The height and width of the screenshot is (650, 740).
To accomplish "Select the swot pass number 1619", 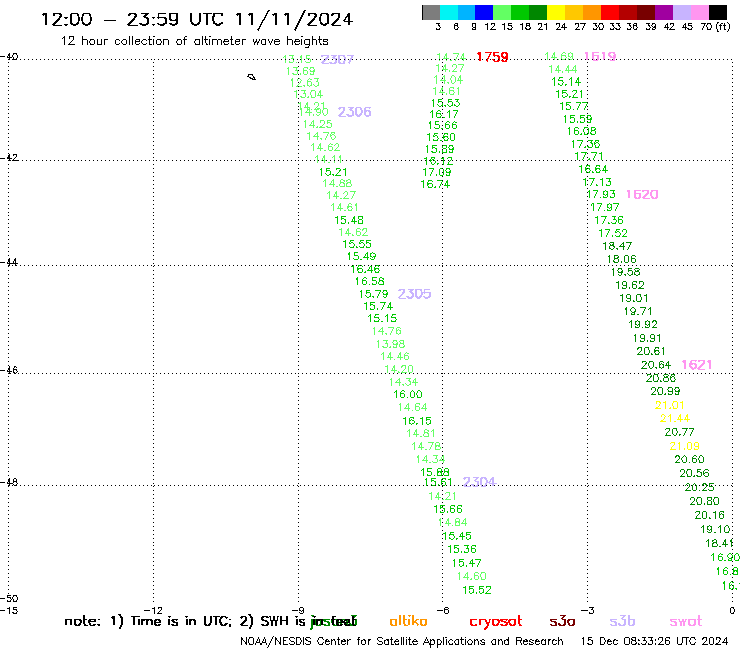I will 600,57.
